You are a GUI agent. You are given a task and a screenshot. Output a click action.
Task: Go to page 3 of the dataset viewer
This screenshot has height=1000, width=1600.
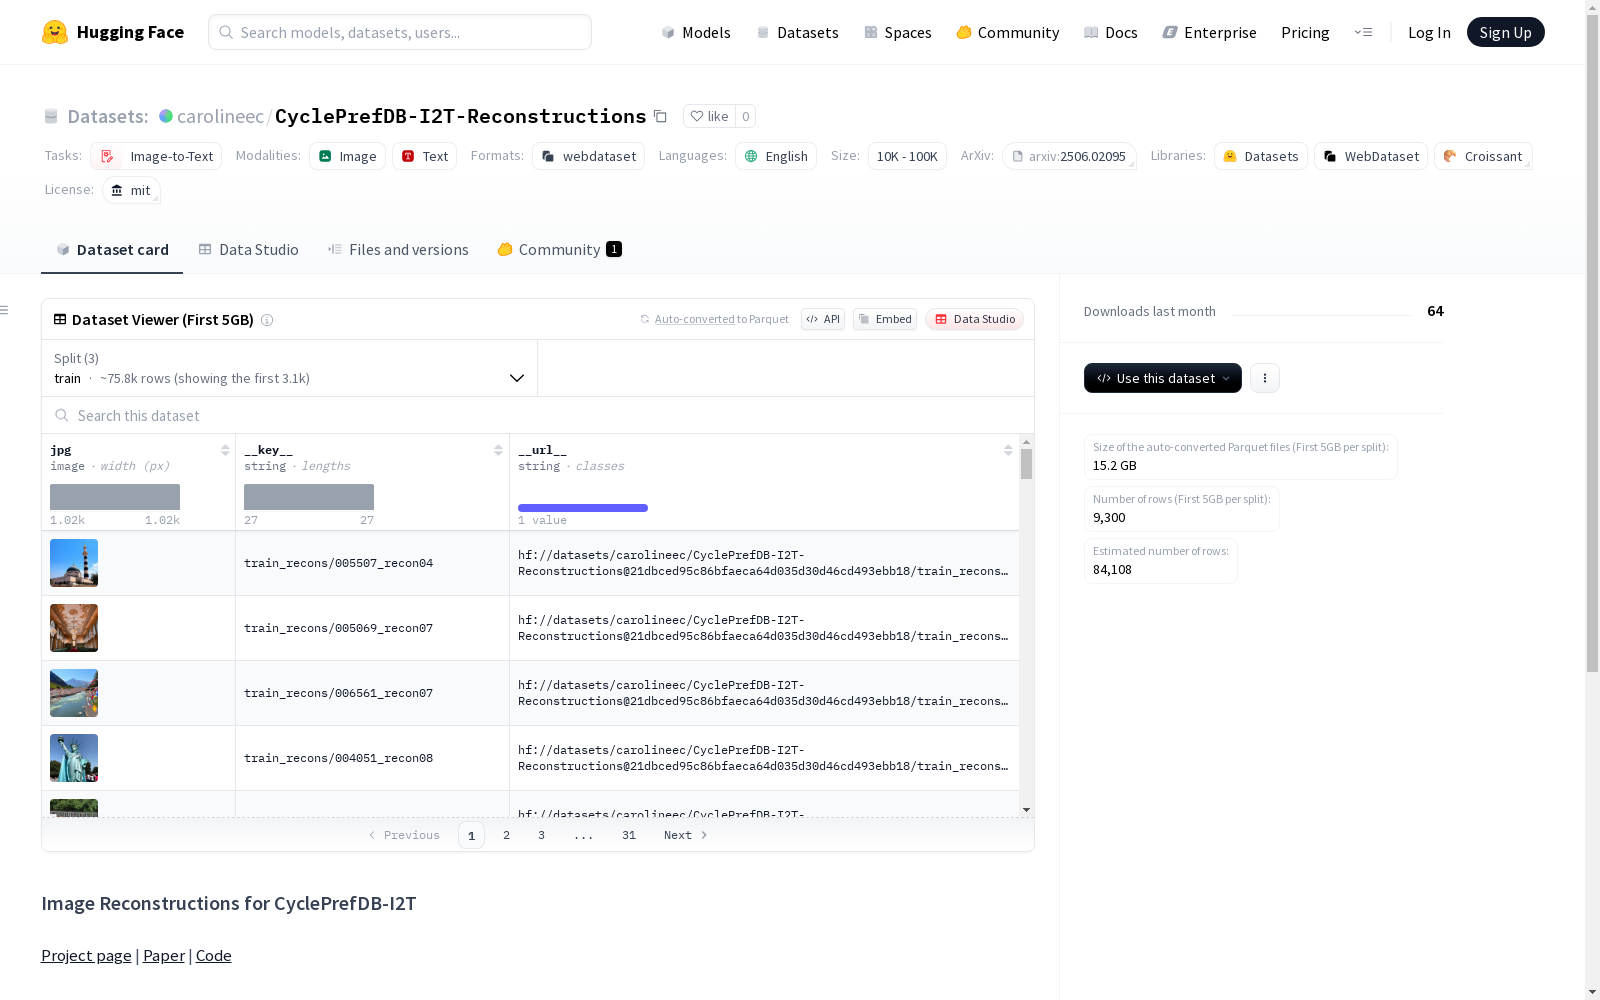[x=542, y=835]
